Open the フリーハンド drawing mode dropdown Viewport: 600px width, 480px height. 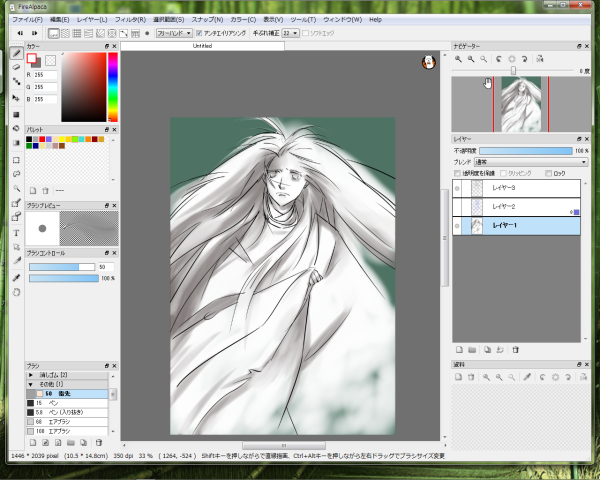174,33
